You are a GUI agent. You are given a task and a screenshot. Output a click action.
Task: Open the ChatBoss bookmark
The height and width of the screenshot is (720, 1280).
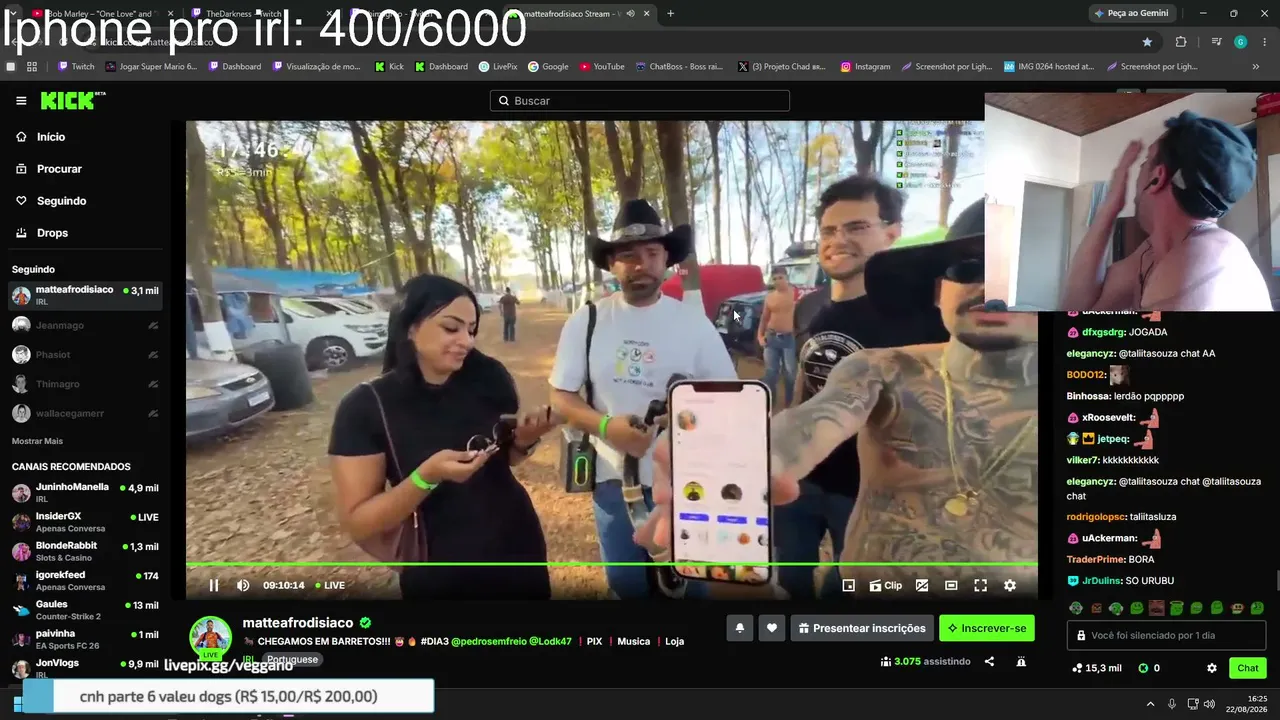tap(678, 67)
